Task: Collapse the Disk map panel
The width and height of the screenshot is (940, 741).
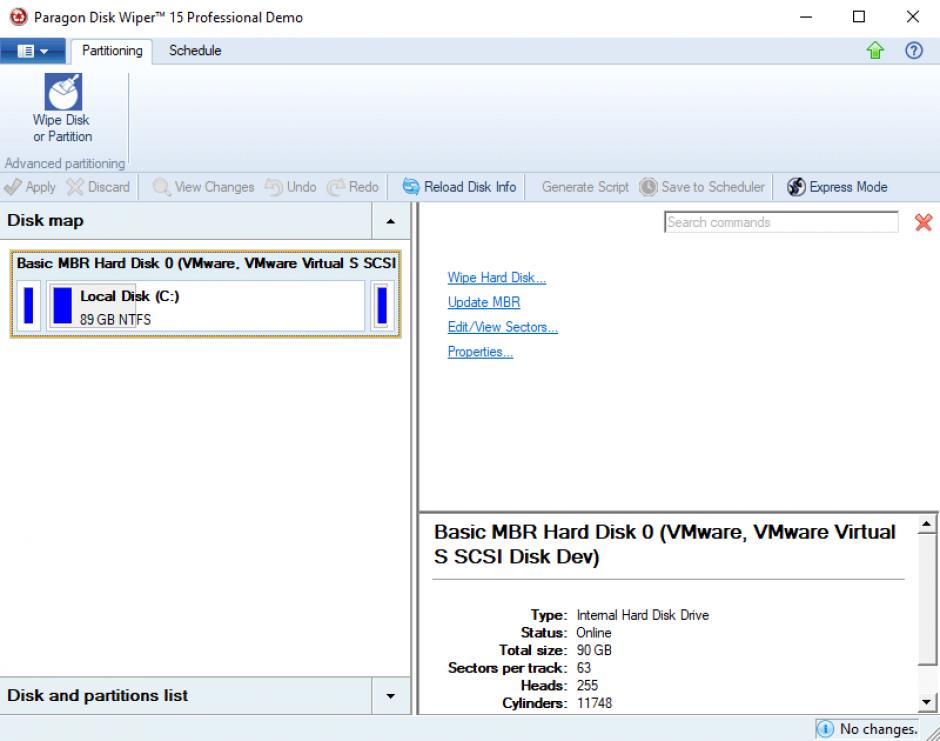Action: tap(390, 221)
